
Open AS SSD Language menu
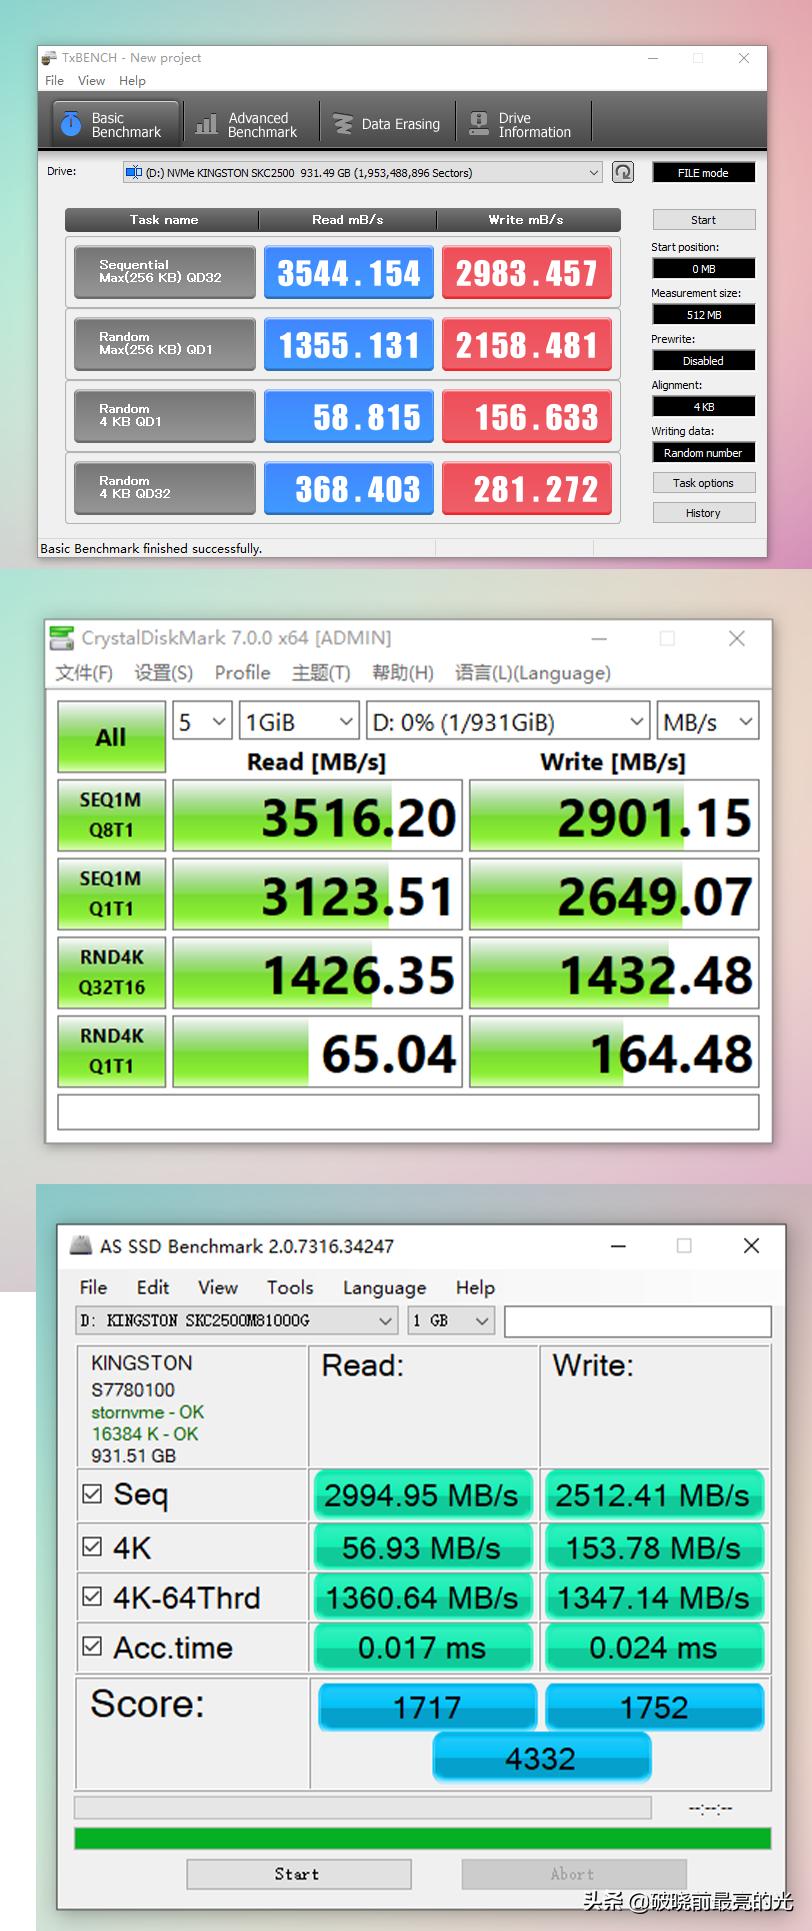[x=384, y=1287]
